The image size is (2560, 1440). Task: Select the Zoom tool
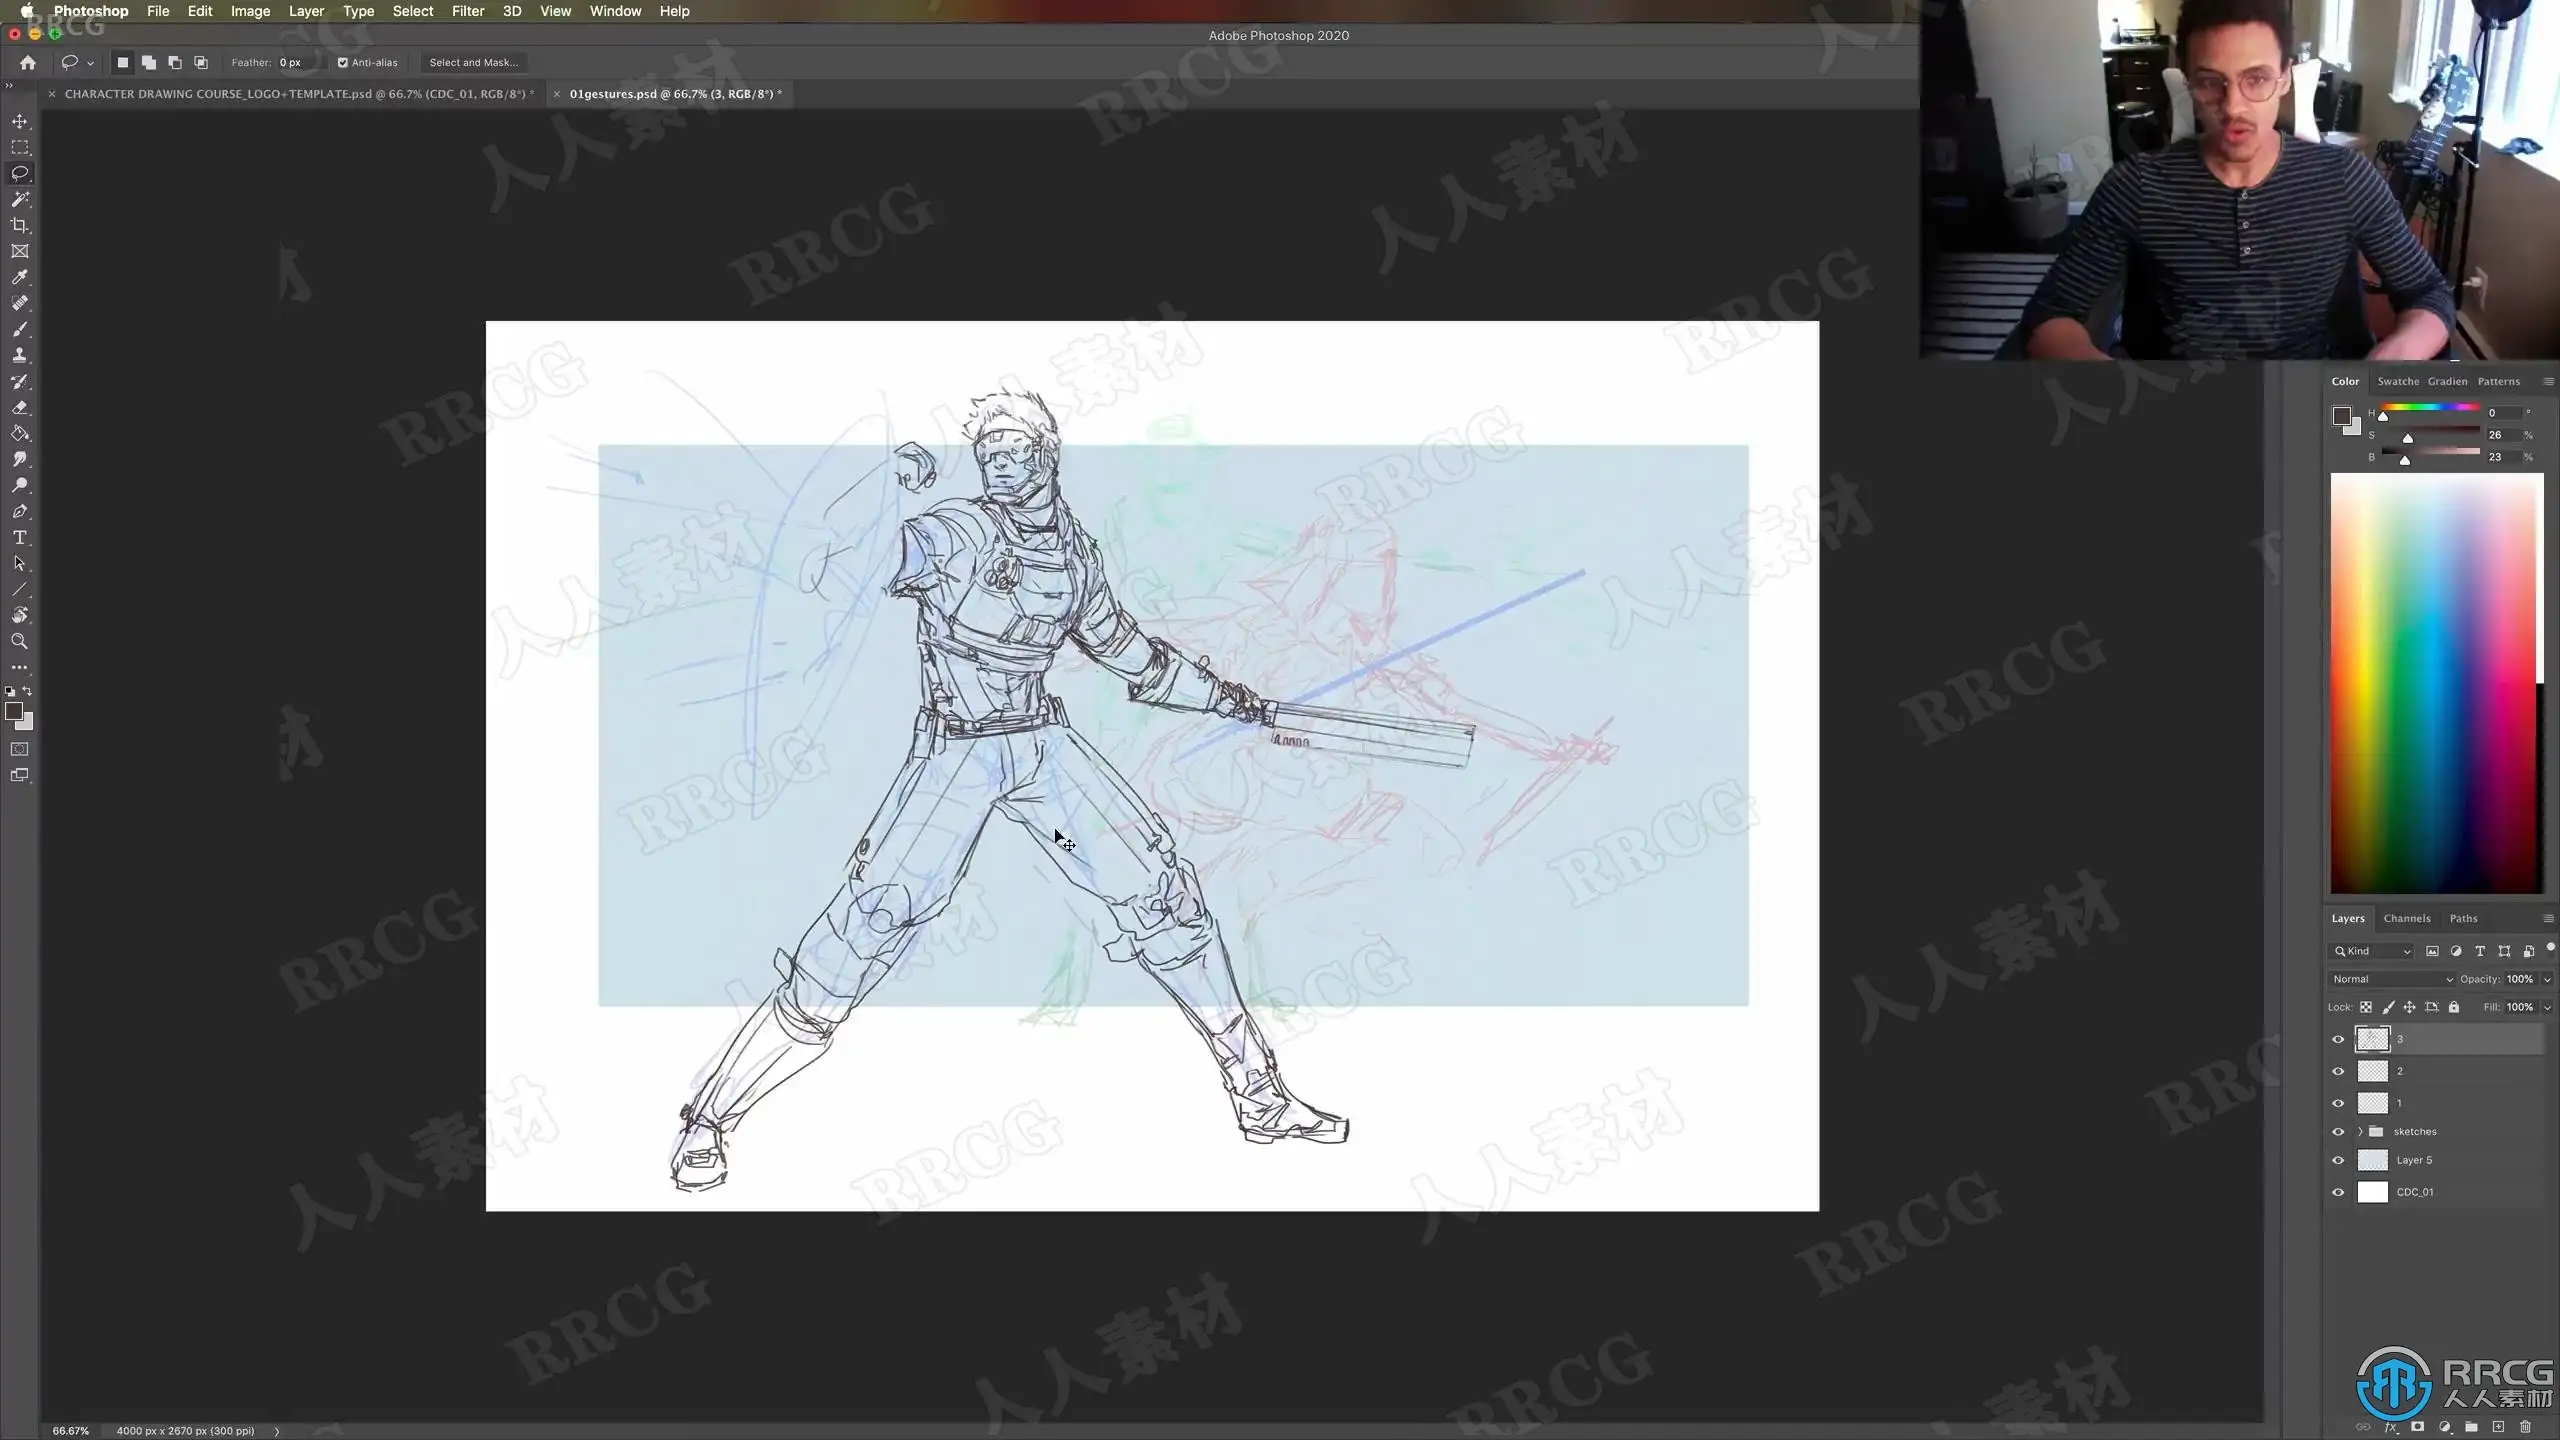(x=19, y=641)
